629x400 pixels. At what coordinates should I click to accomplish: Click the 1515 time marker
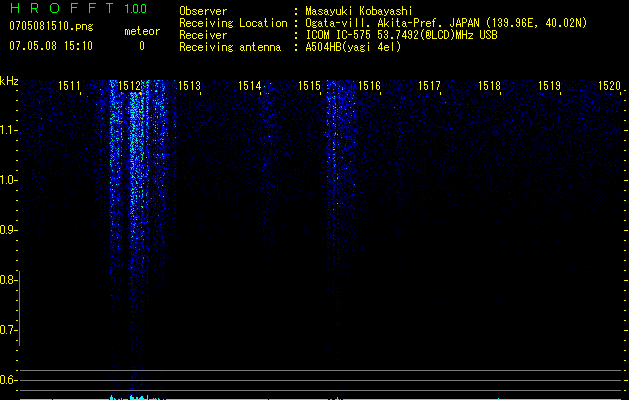(x=310, y=86)
